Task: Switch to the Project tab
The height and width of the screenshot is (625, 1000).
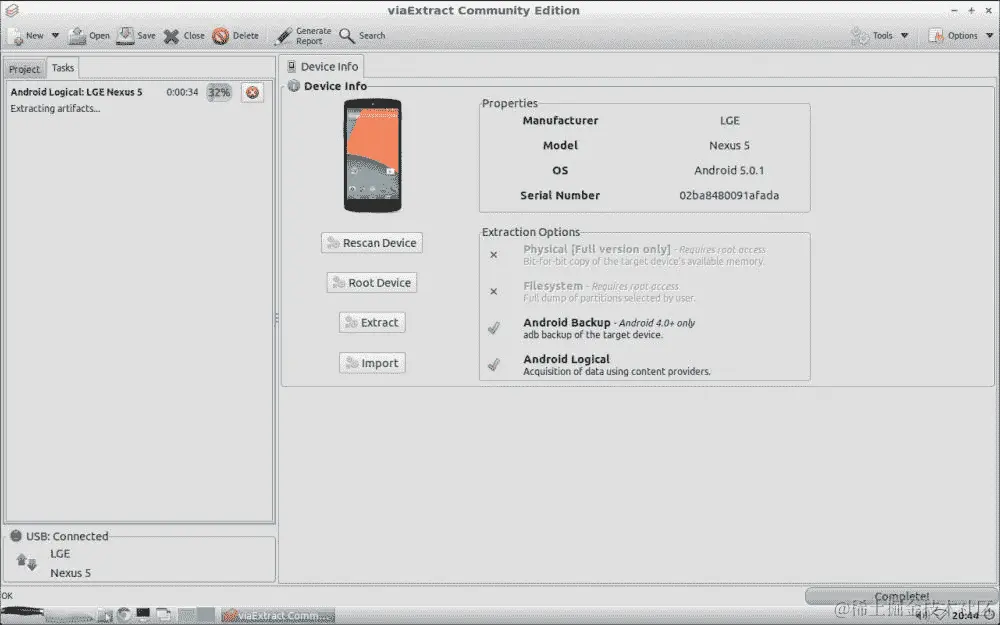Action: tap(24, 69)
